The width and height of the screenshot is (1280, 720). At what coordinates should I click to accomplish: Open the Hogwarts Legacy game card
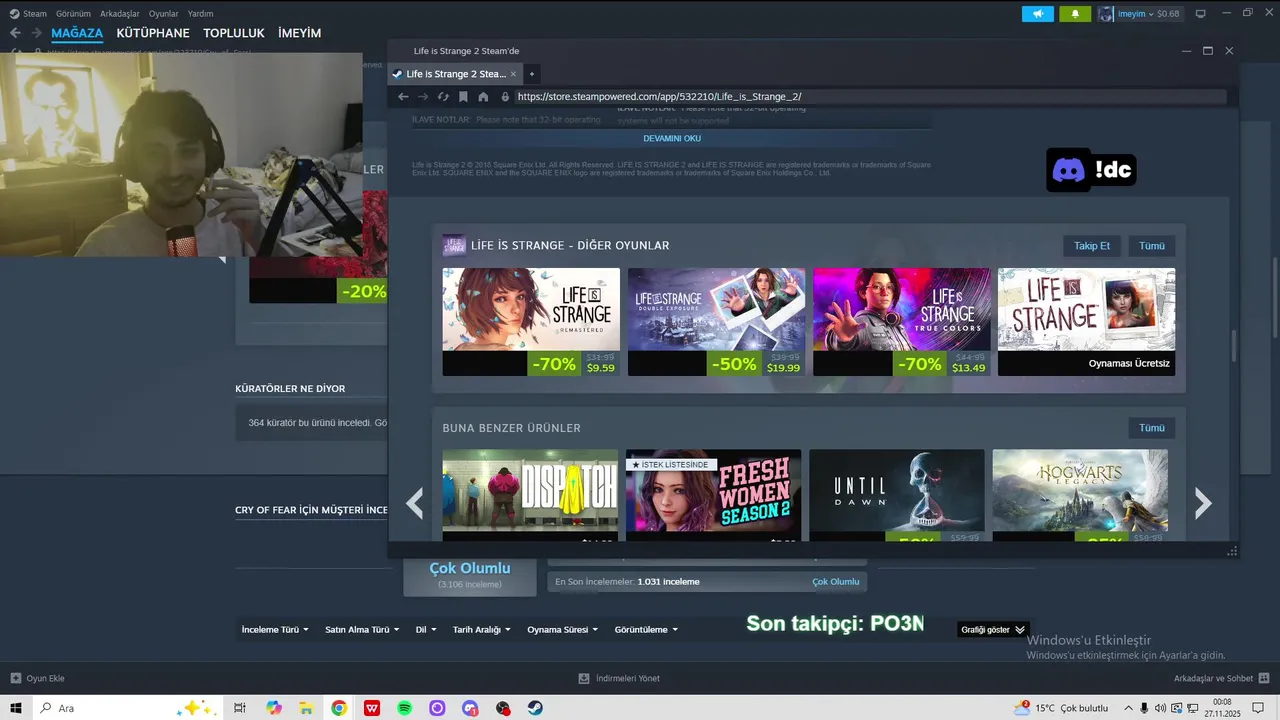point(1080,495)
